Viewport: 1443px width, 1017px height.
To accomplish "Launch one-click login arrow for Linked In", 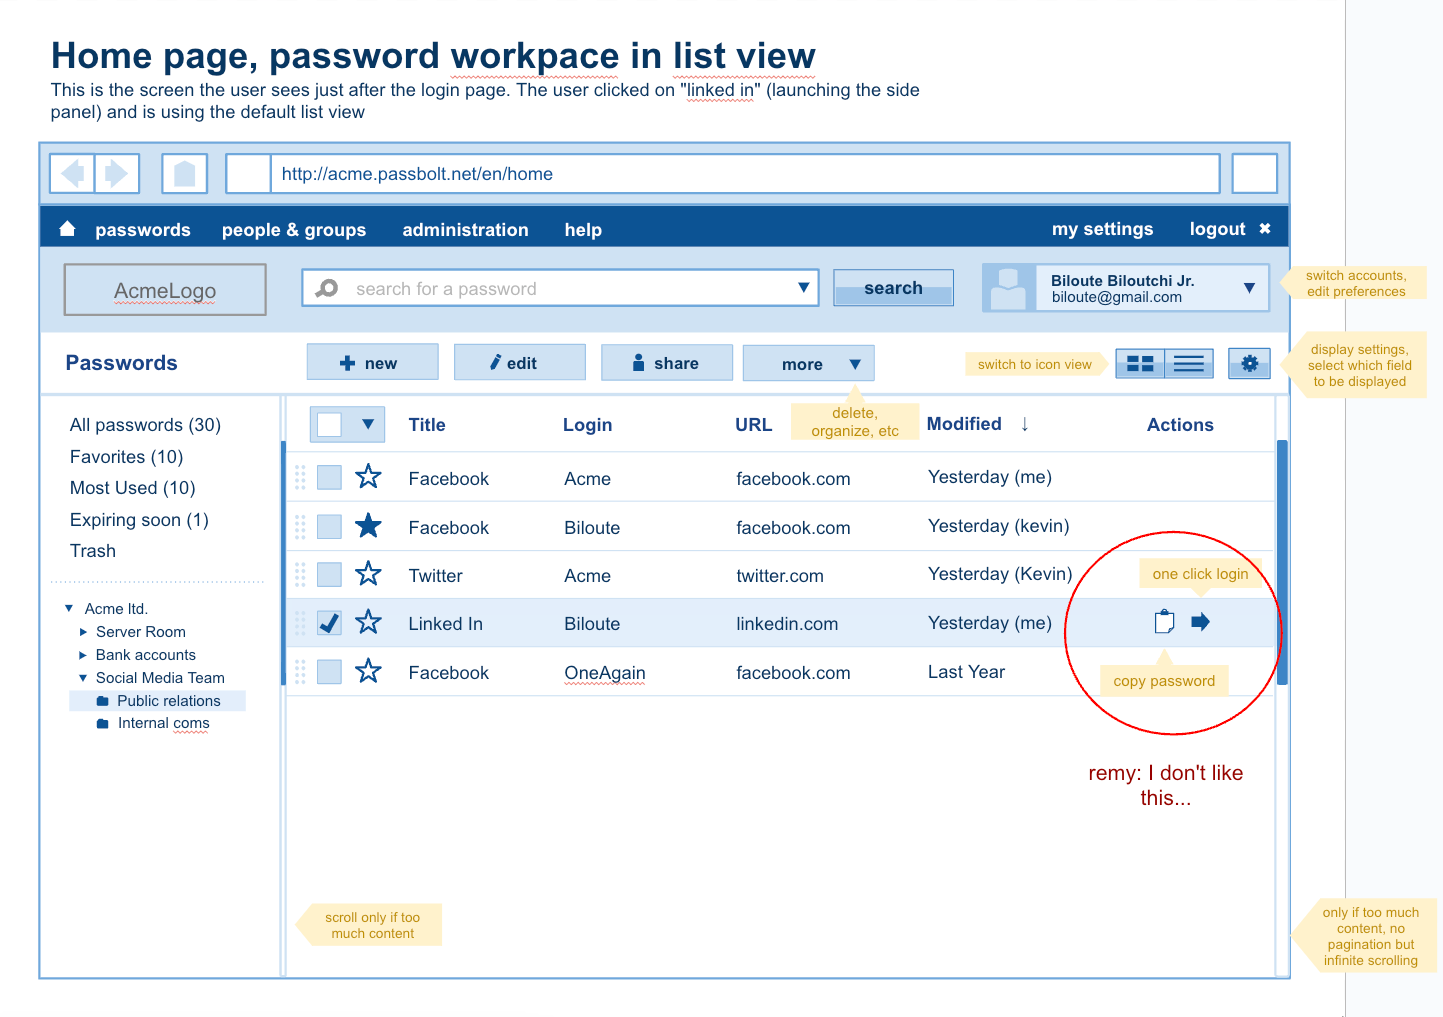I will (x=1200, y=621).
